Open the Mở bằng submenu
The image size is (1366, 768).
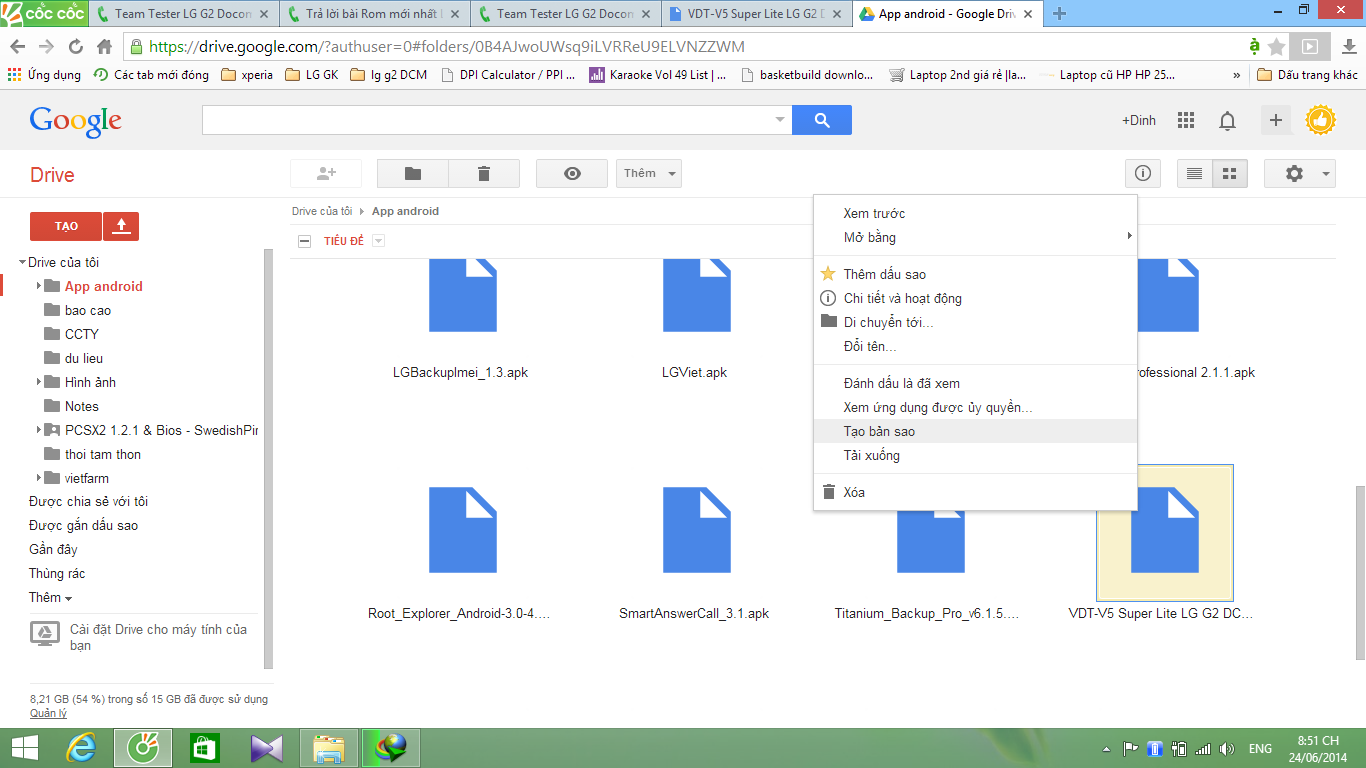(x=975, y=237)
